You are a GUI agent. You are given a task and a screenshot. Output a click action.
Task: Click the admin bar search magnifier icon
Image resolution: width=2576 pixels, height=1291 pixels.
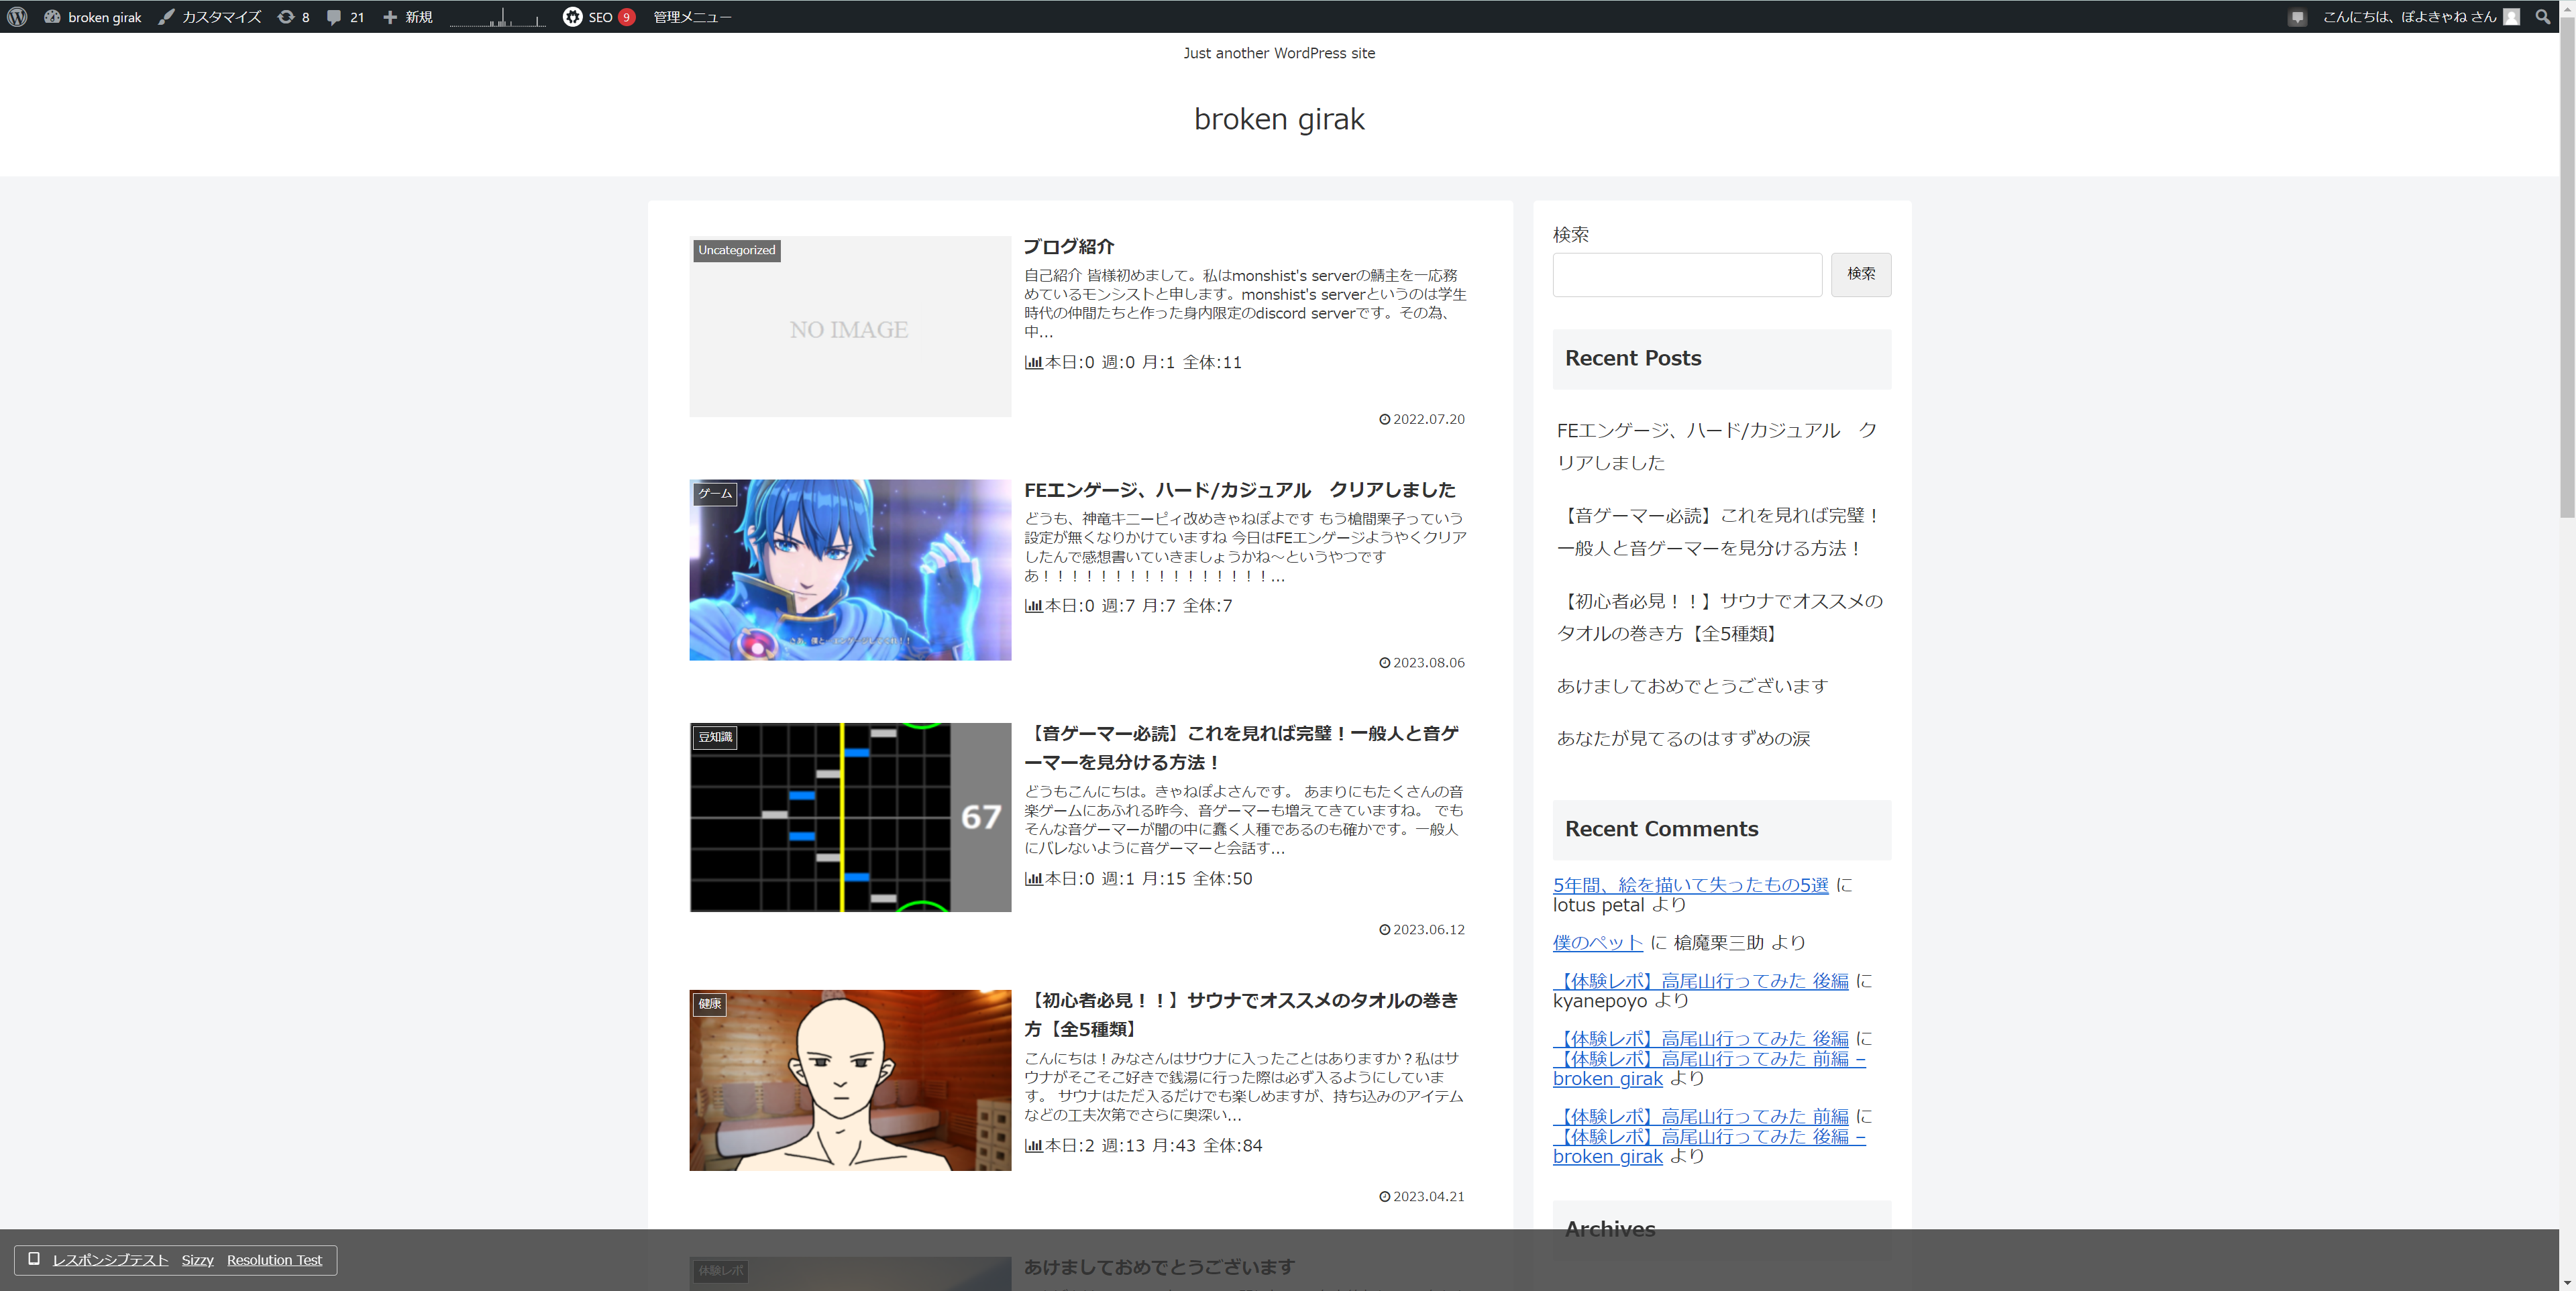[x=2543, y=17]
